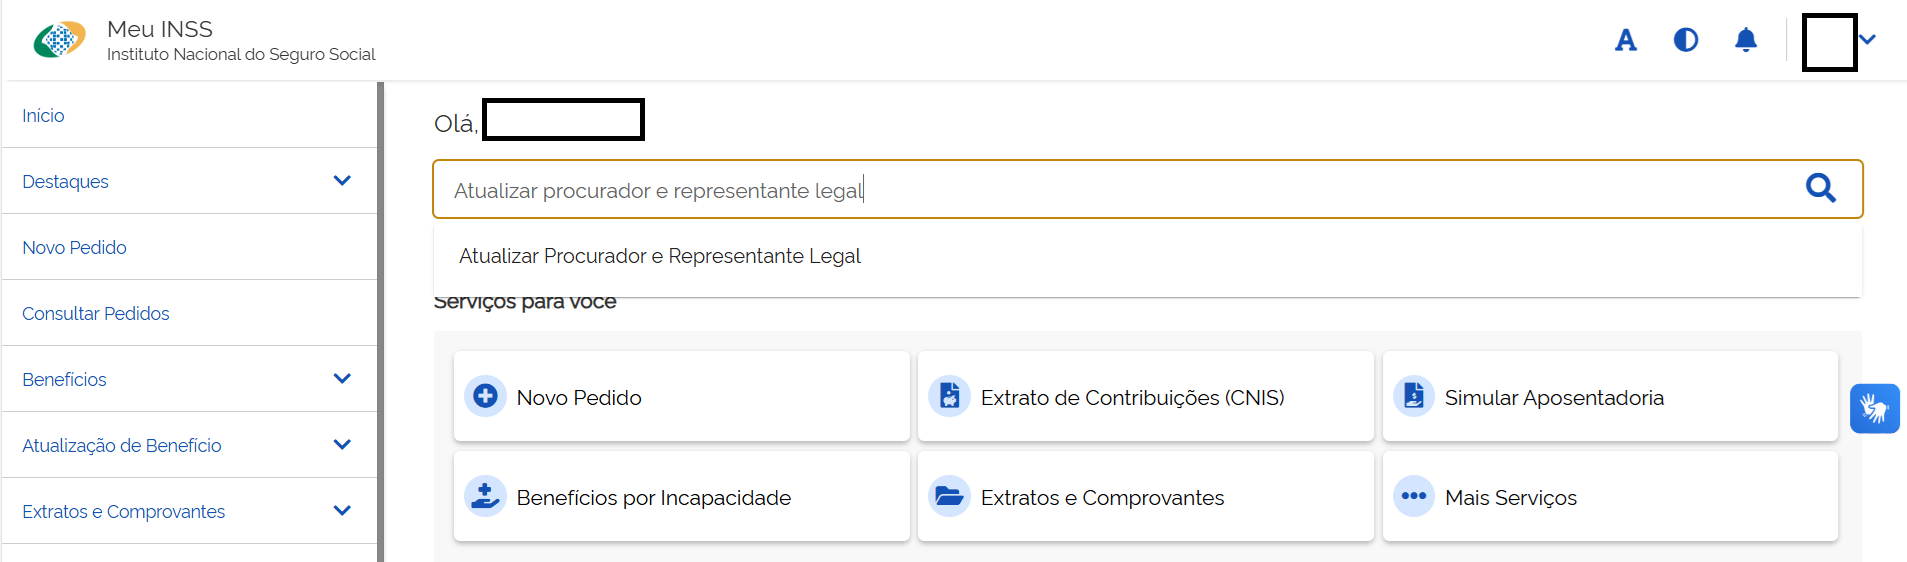1907x562 pixels.
Task: Open the VLibras sign language widget
Action: 1874,409
